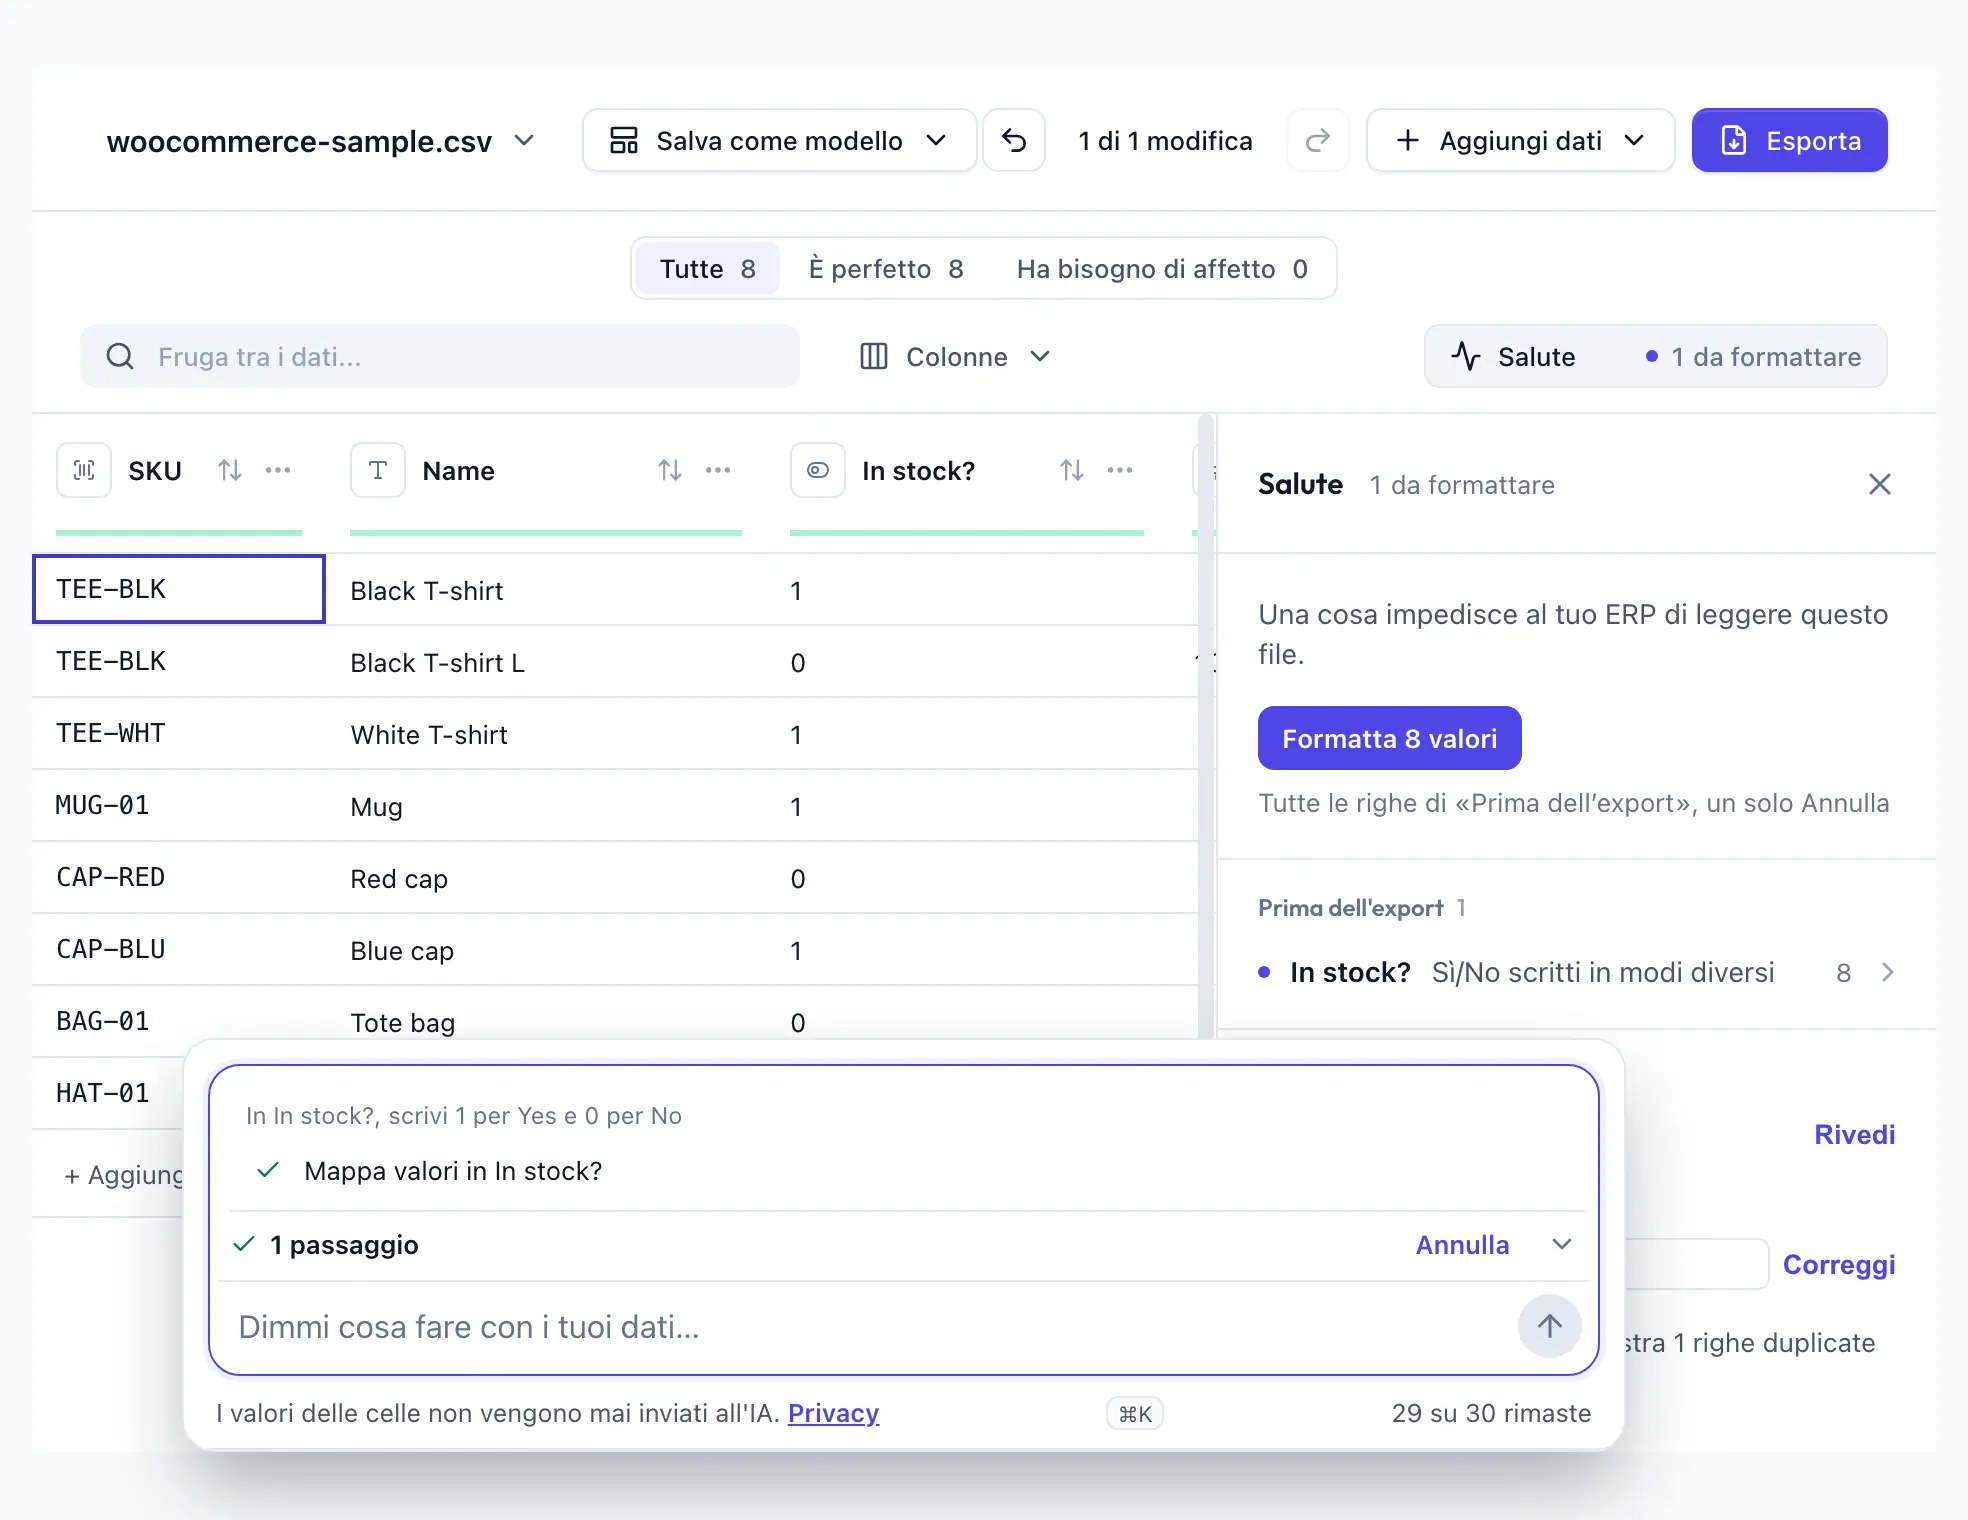Click the redo arrow button
The image size is (1968, 1520).
pyautogui.click(x=1318, y=140)
